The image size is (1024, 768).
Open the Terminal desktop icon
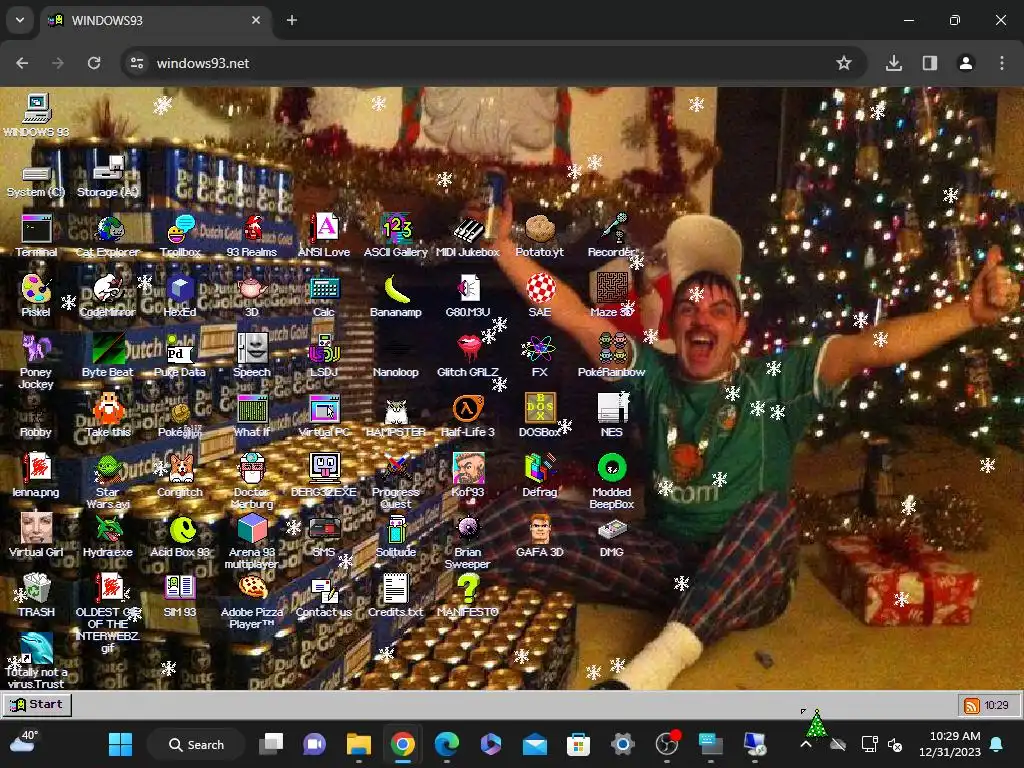pyautogui.click(x=36, y=236)
